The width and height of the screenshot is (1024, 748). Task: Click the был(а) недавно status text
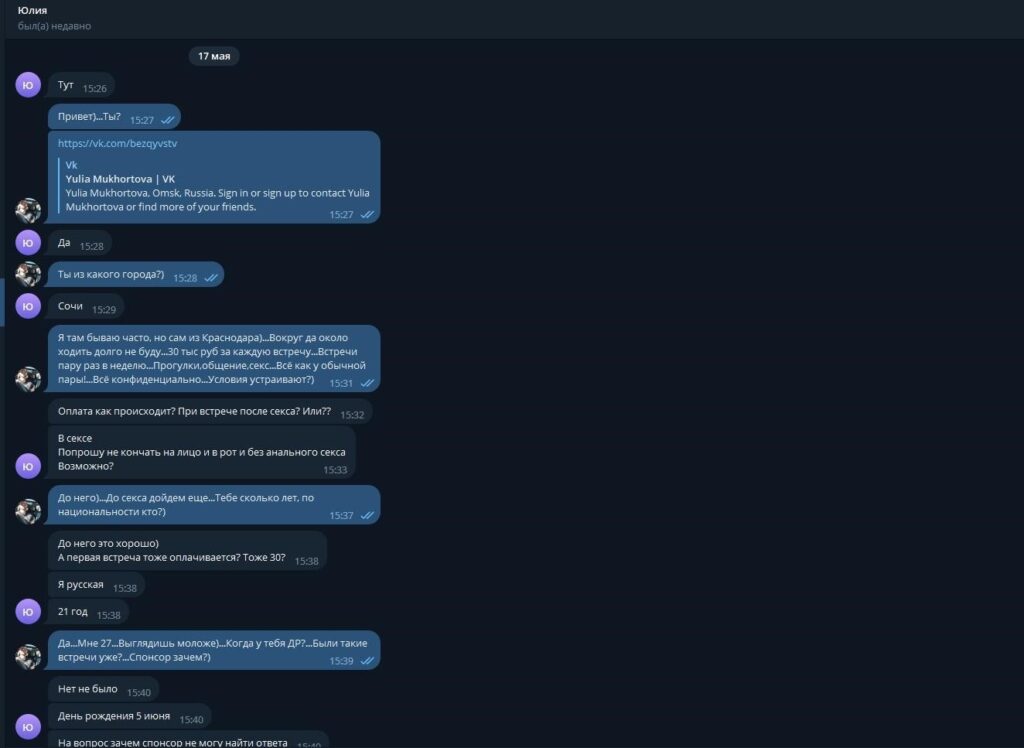(54, 26)
